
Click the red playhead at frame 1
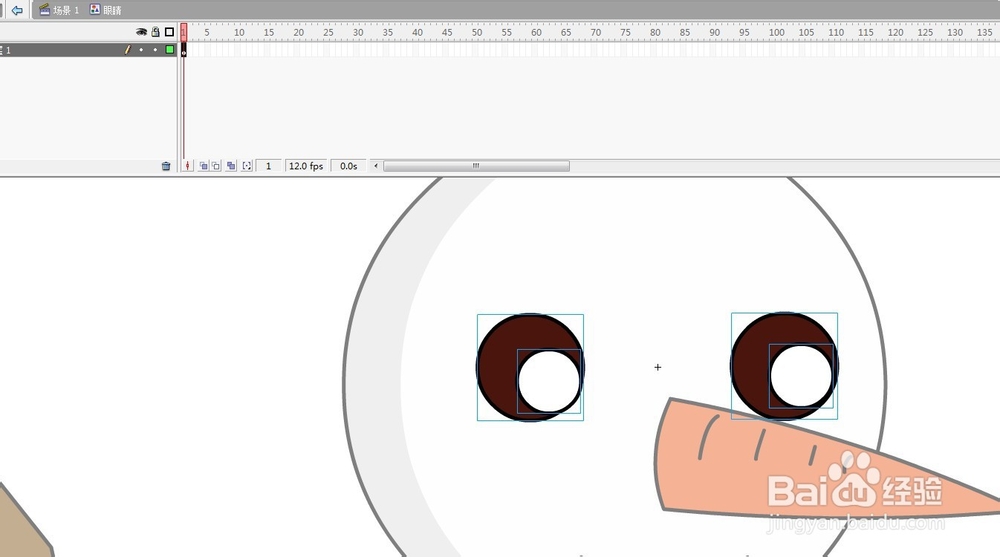pyautogui.click(x=184, y=32)
